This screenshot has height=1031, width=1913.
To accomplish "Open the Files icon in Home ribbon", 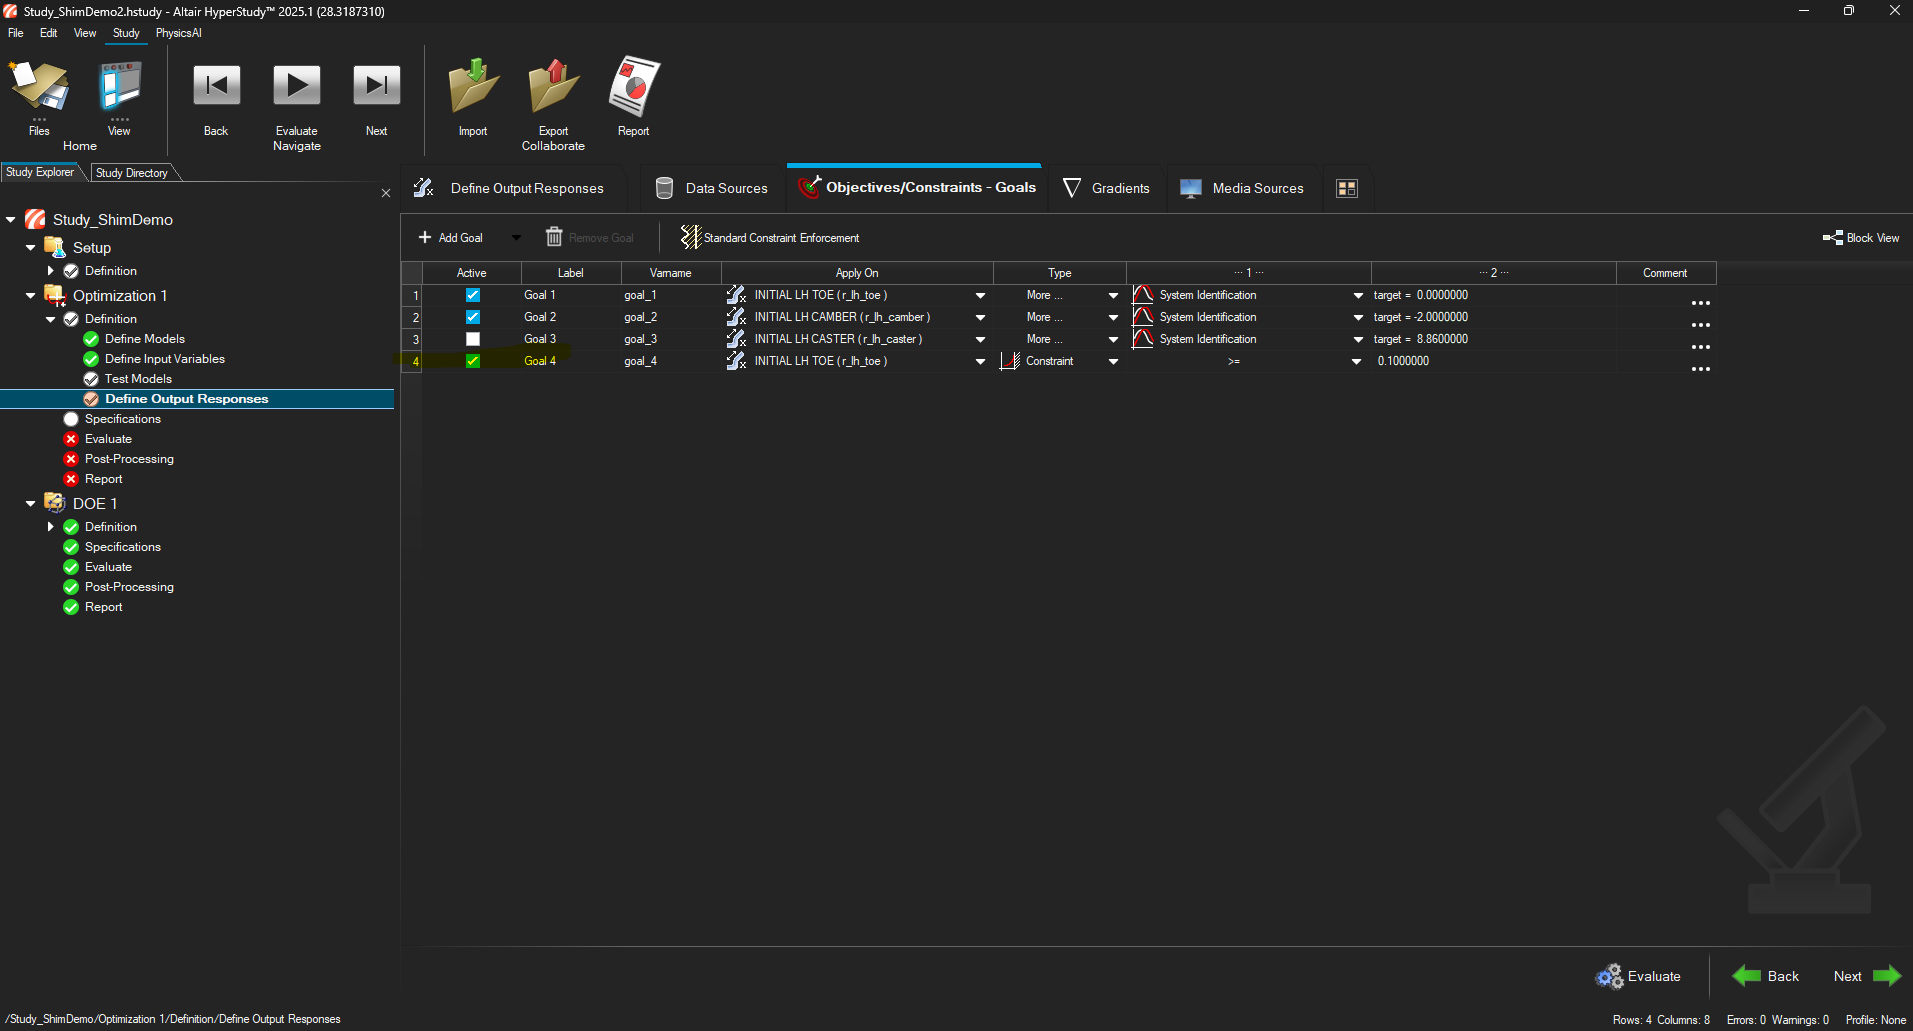I will pyautogui.click(x=39, y=86).
